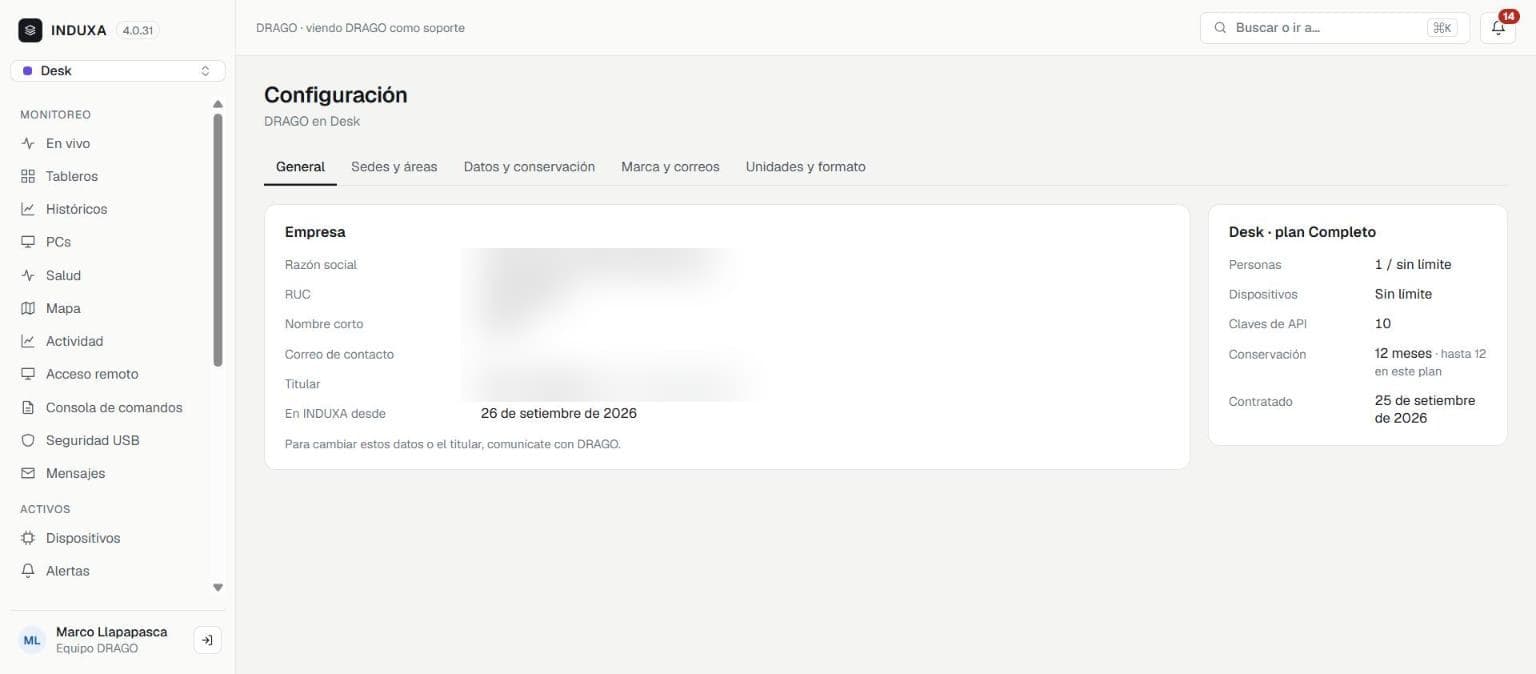Click the search magnifier icon
Image resolution: width=1536 pixels, height=674 pixels.
1220,28
